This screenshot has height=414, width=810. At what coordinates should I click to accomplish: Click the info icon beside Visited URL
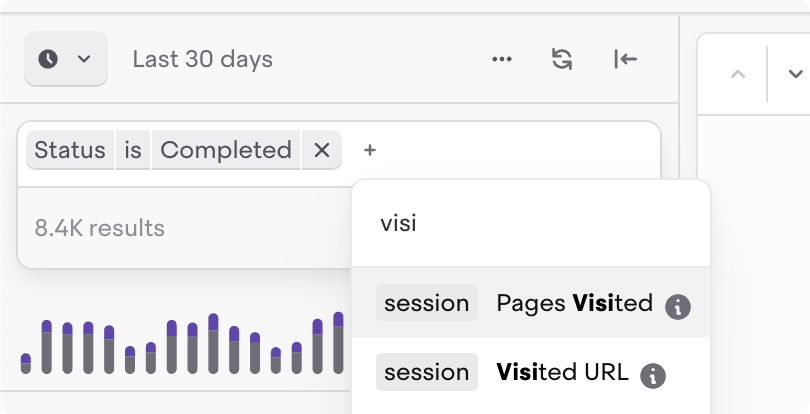pos(653,375)
